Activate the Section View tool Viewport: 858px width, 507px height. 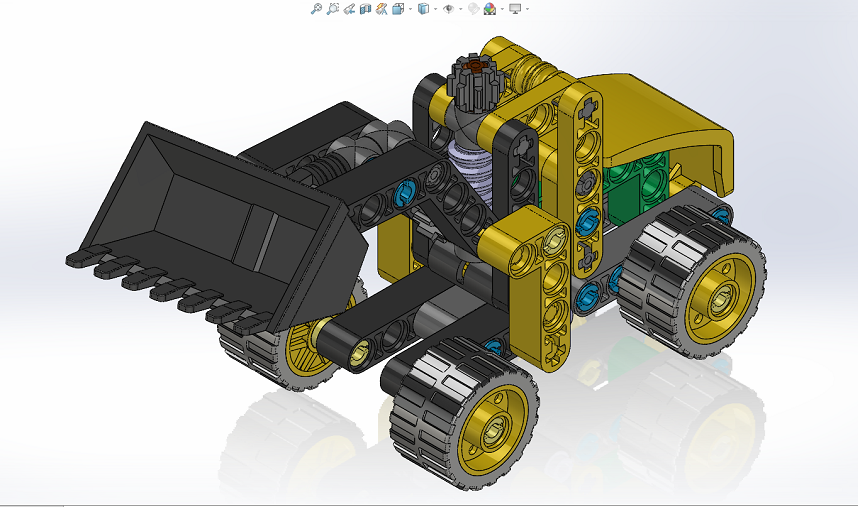click(x=366, y=9)
